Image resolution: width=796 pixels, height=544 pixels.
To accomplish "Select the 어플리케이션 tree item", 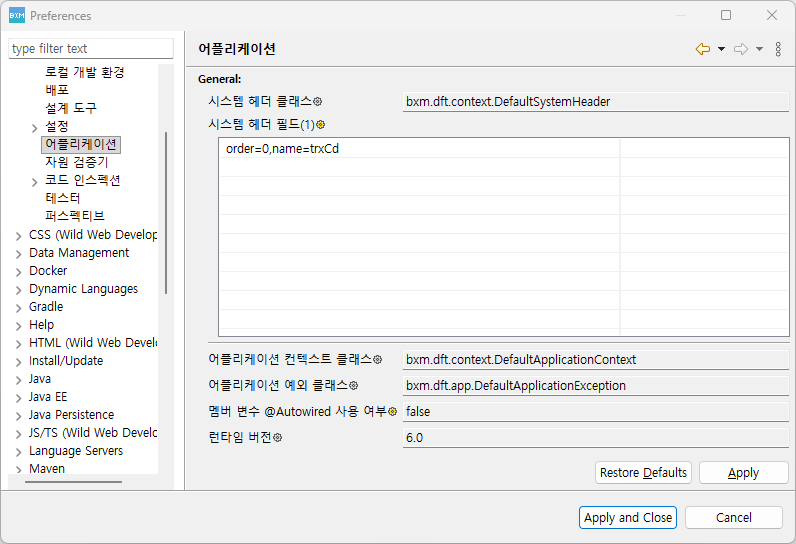I will pos(81,144).
